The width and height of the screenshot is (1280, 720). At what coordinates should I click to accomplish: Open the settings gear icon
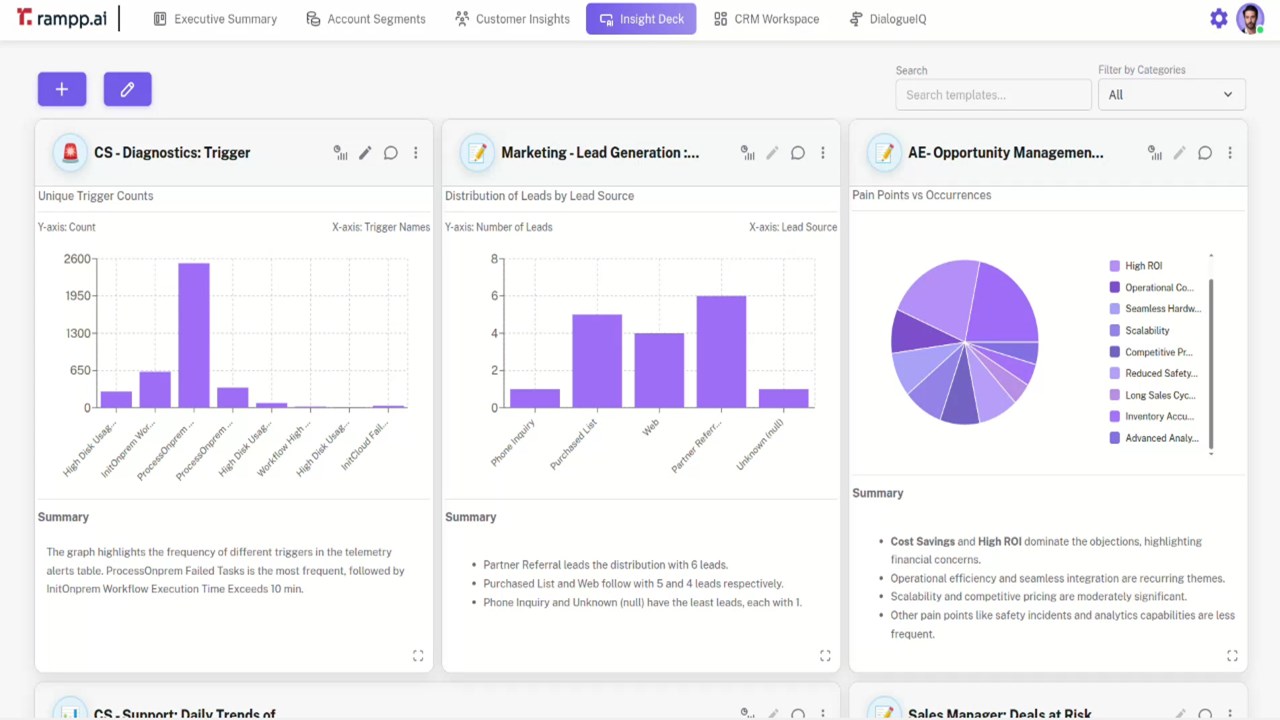click(x=1218, y=19)
